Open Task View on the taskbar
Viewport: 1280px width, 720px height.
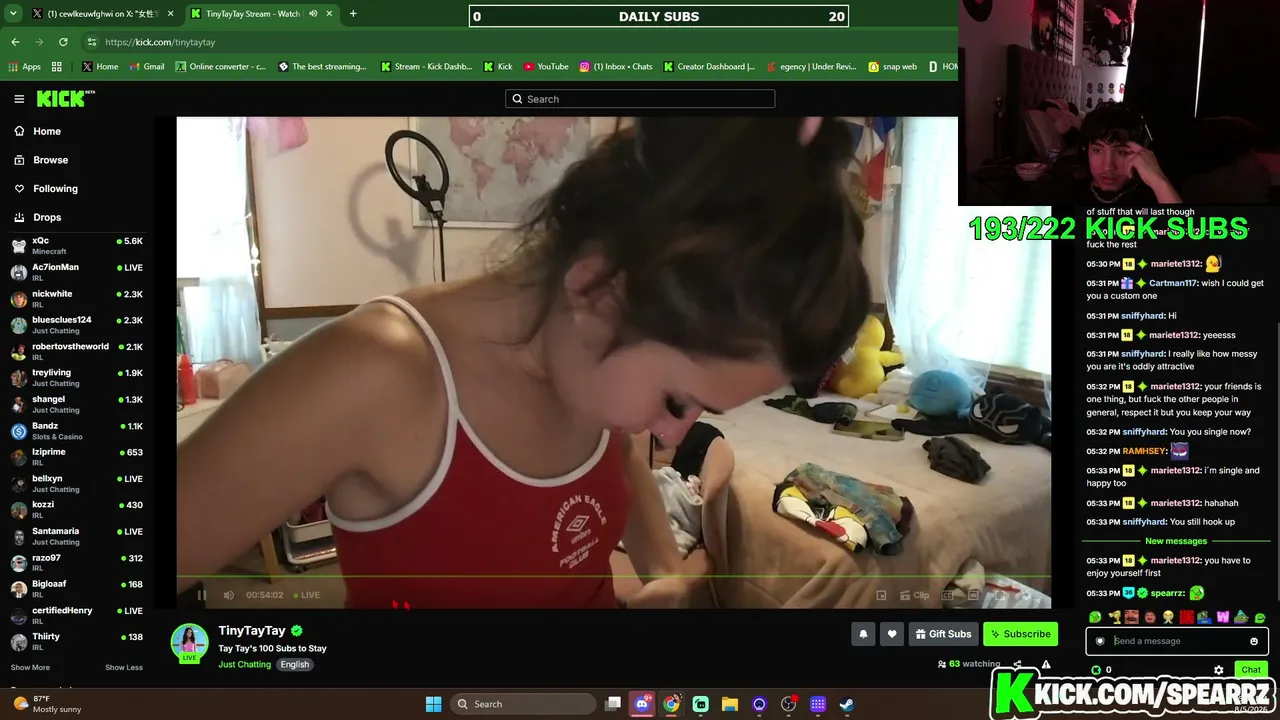pyautogui.click(x=613, y=704)
